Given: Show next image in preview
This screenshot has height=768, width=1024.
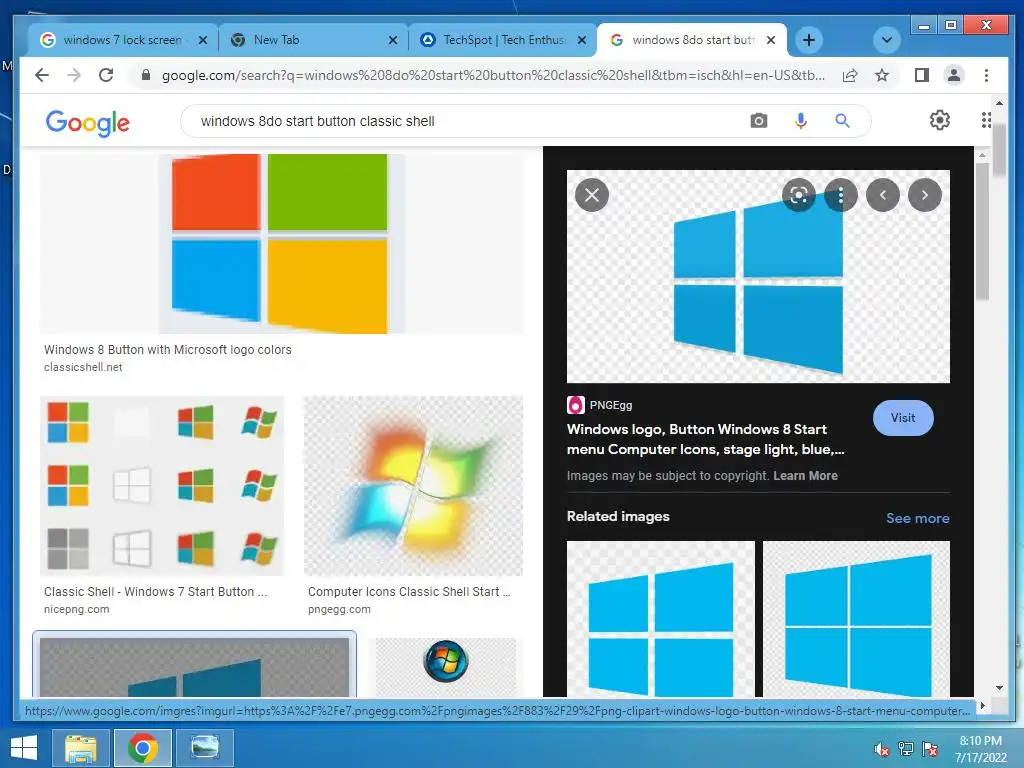Looking at the screenshot, I should [925, 195].
